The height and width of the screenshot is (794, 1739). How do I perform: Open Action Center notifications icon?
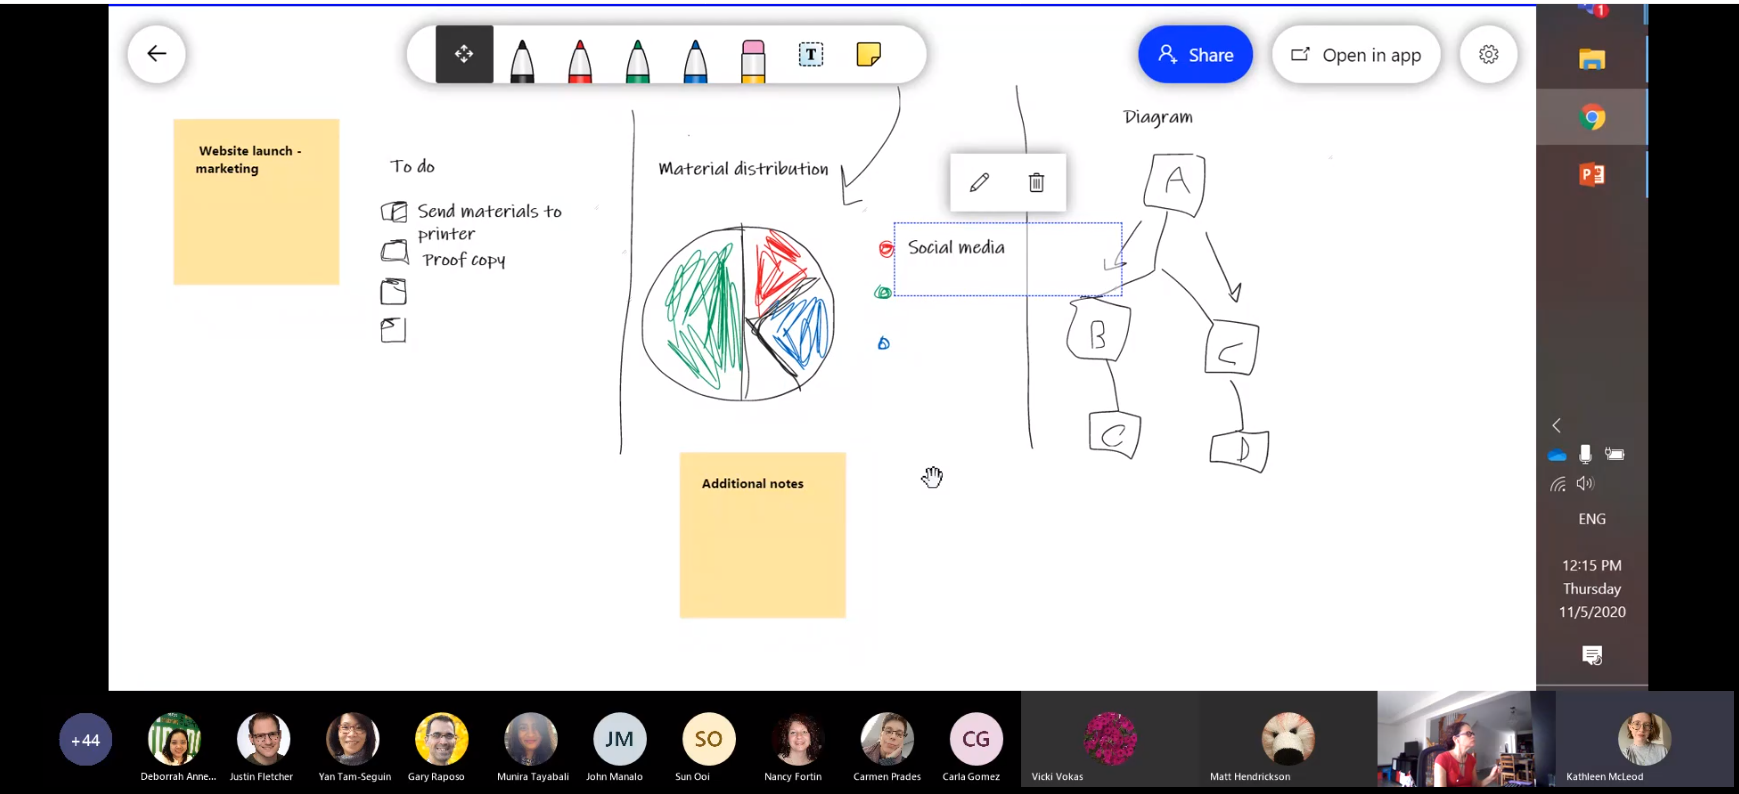click(1592, 655)
